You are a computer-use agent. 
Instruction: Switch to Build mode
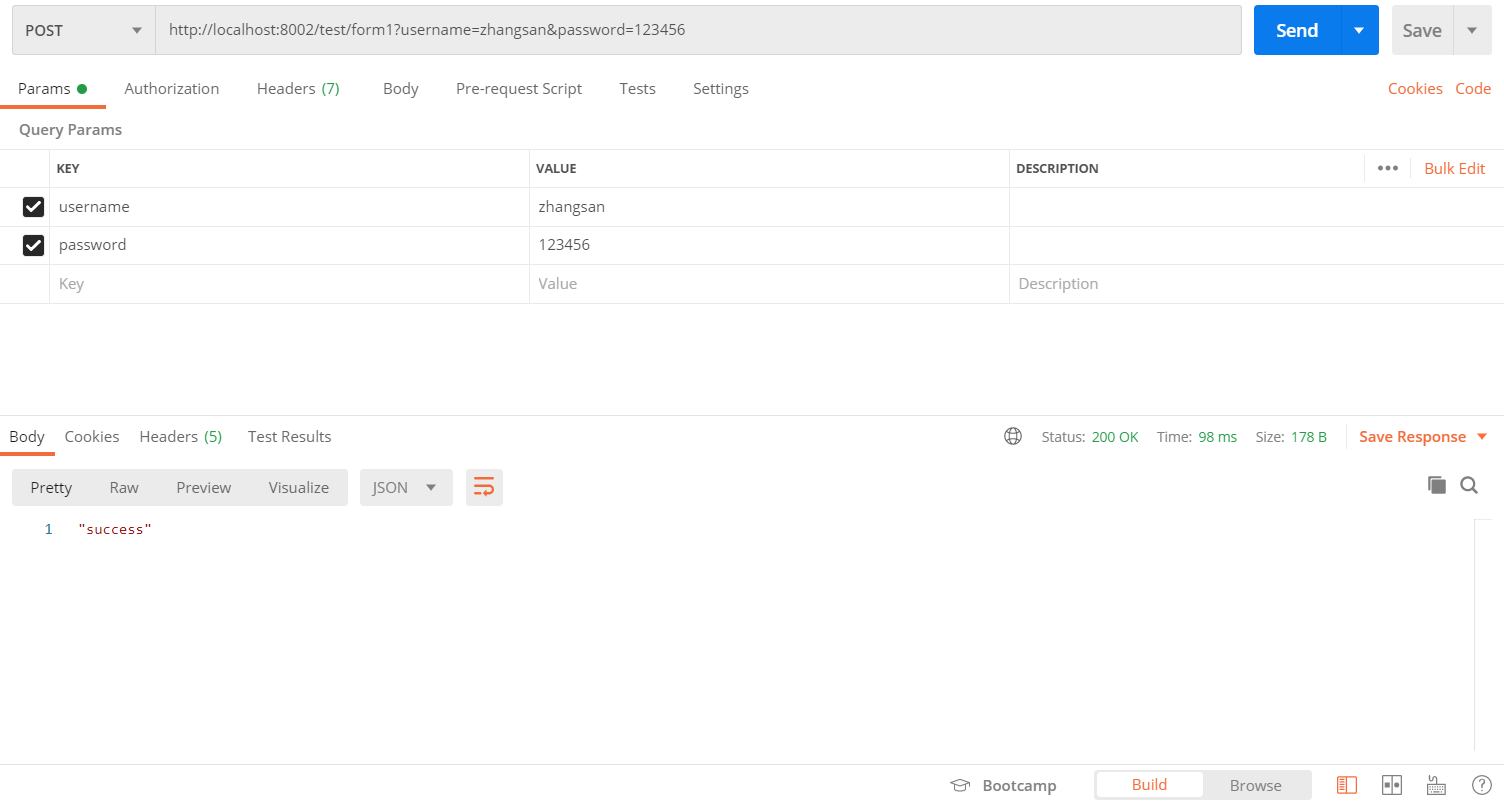1149,784
